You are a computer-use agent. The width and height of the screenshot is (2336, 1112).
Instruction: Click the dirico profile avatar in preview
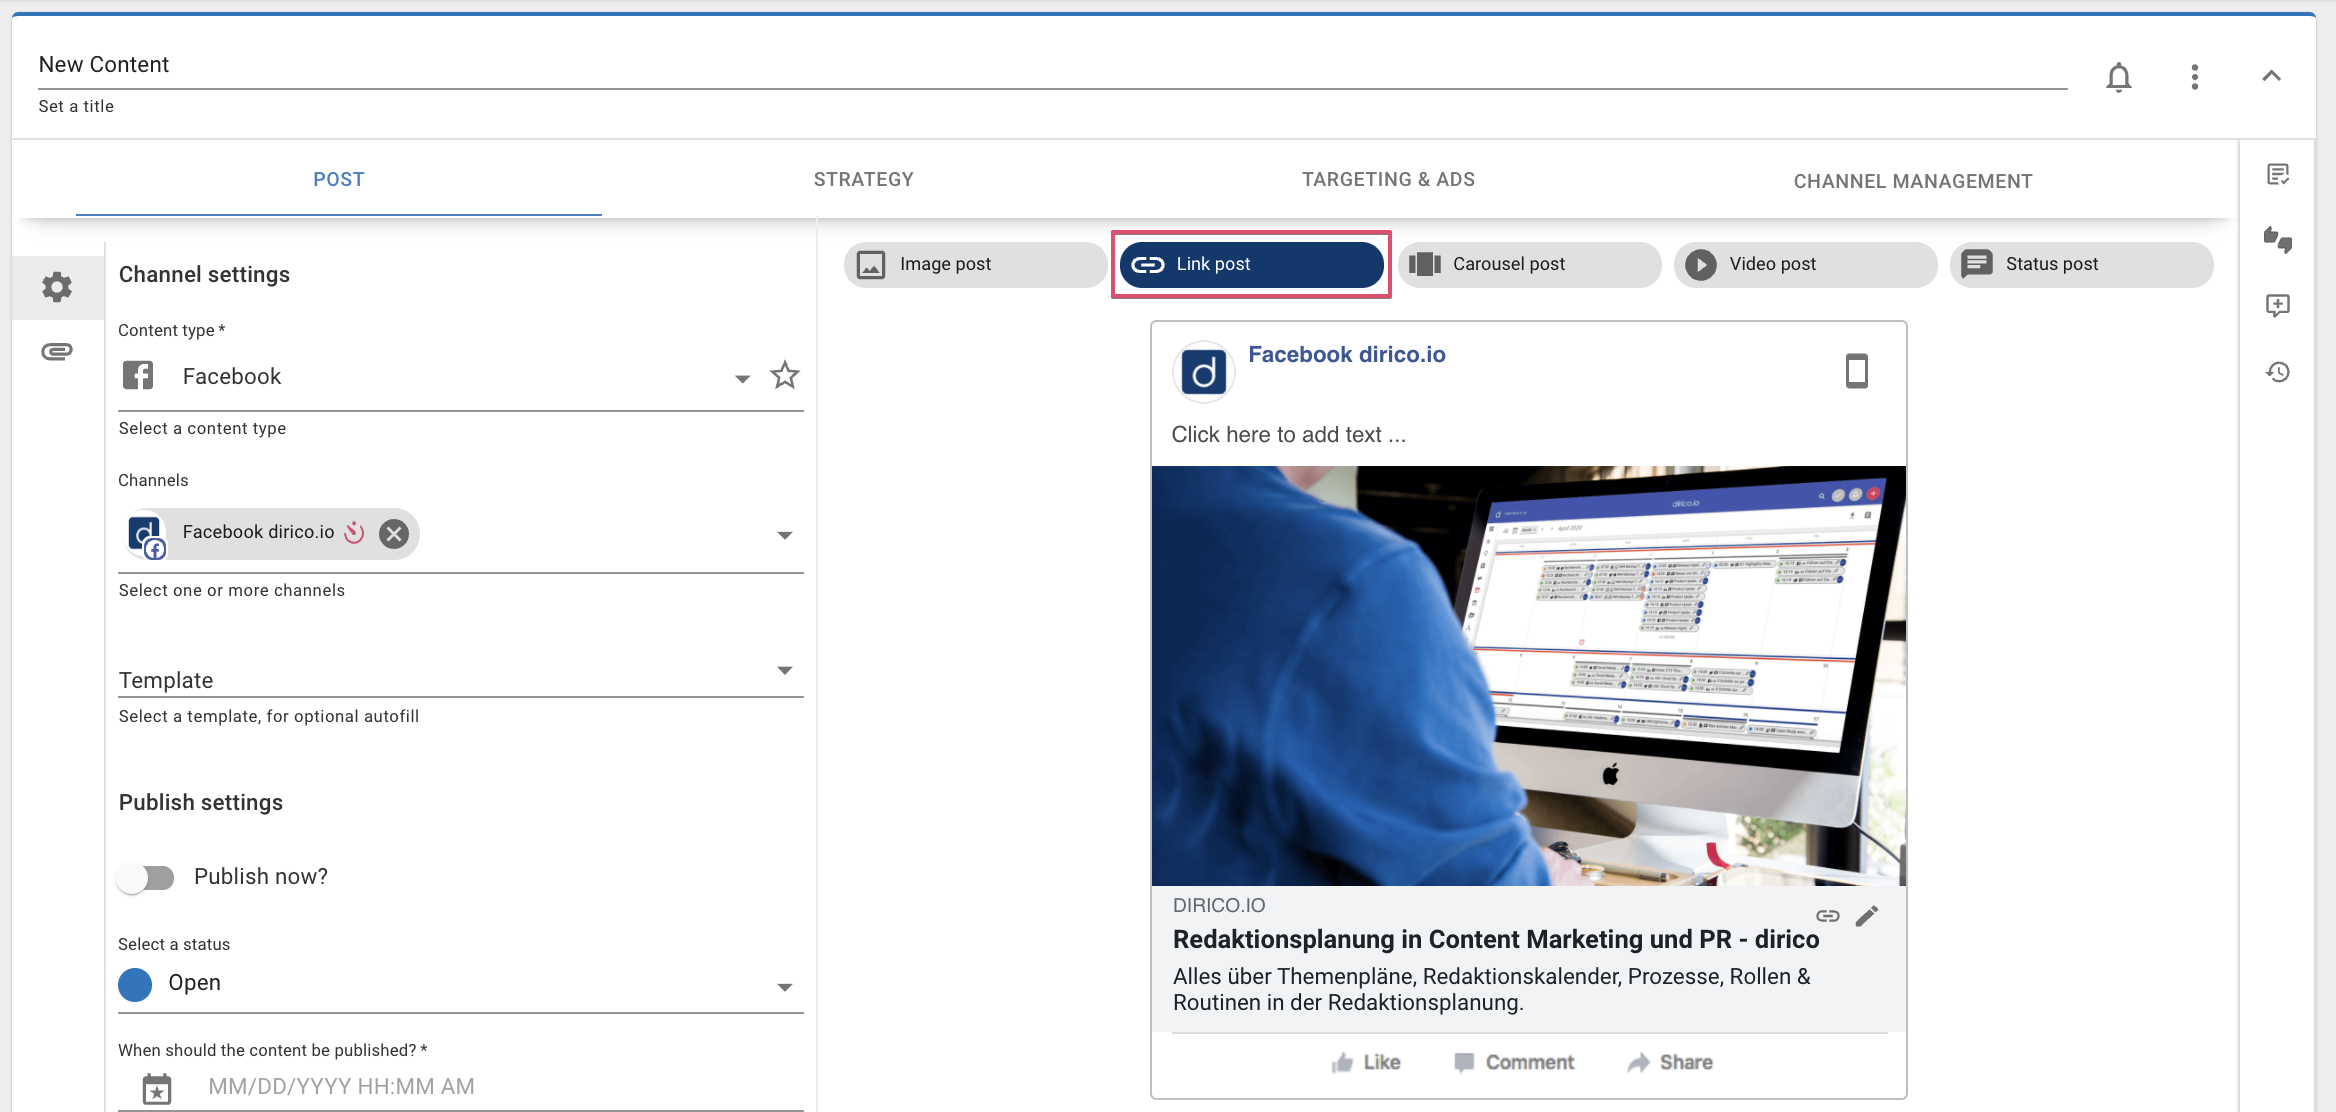pyautogui.click(x=1203, y=372)
